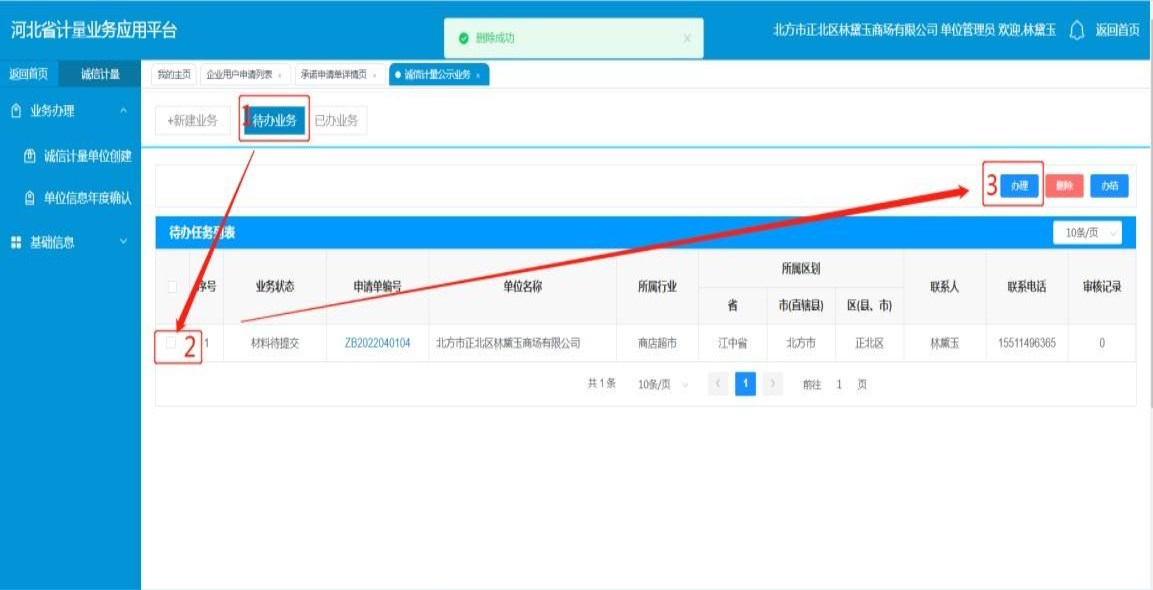Open the pagination 10条/页 page size selector
1153x590 pixels.
click(664, 385)
